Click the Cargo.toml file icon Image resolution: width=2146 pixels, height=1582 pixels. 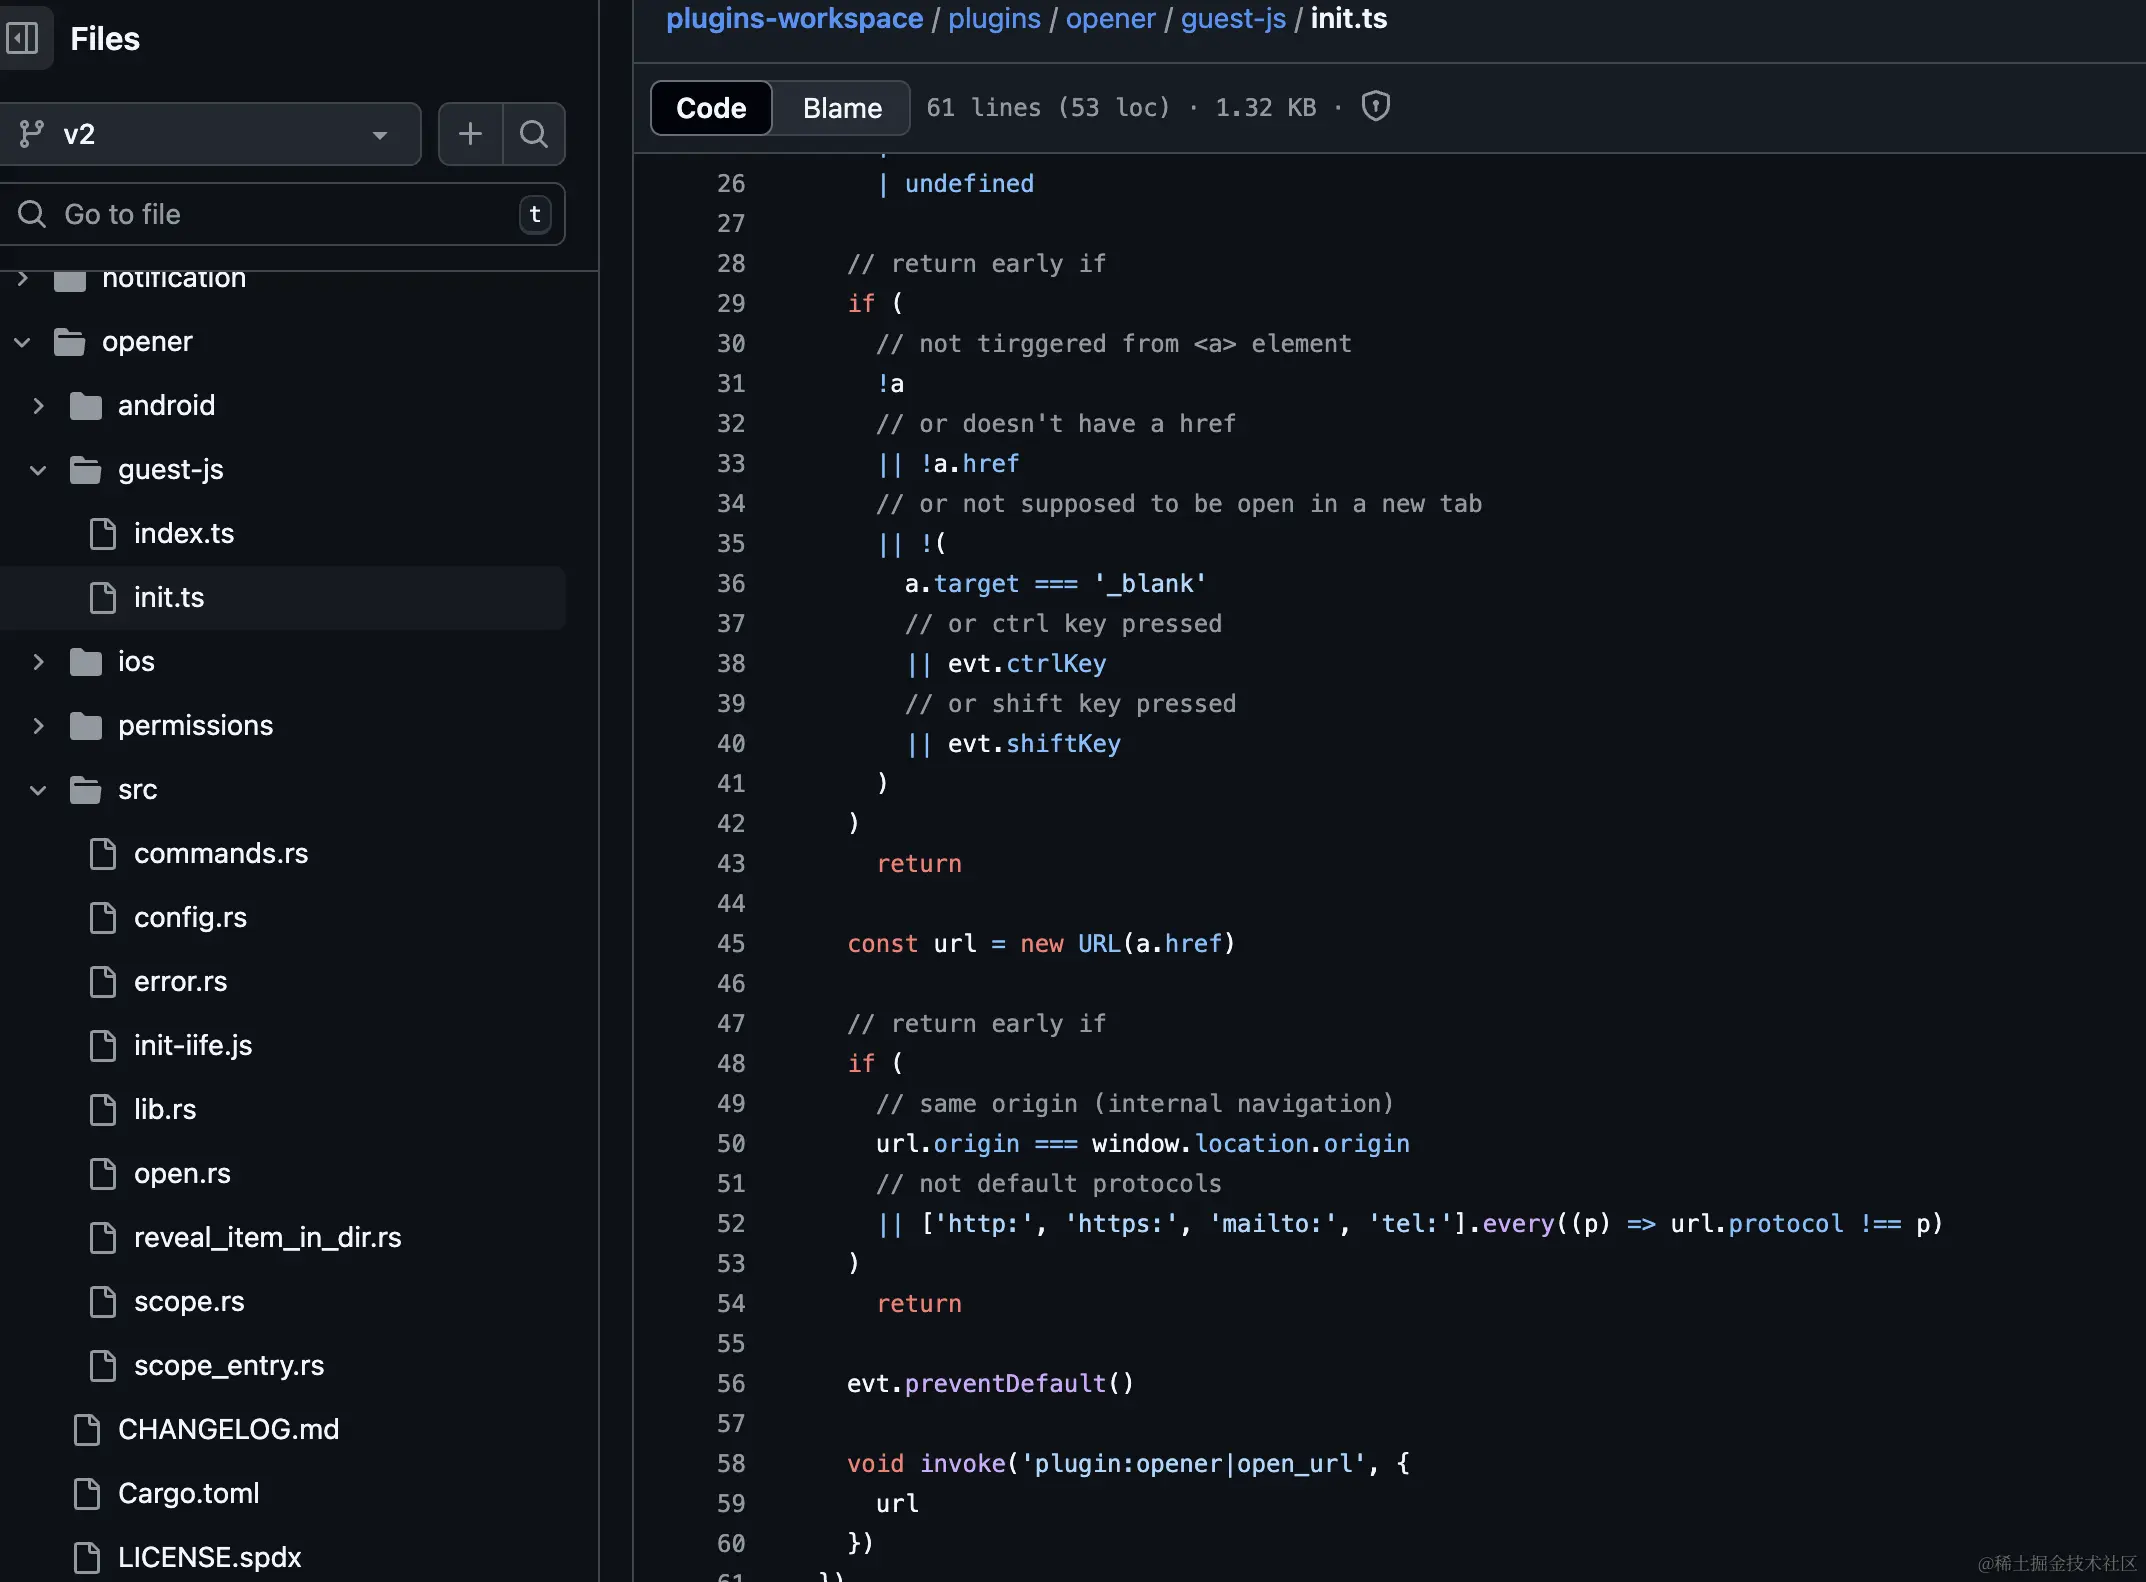click(87, 1494)
